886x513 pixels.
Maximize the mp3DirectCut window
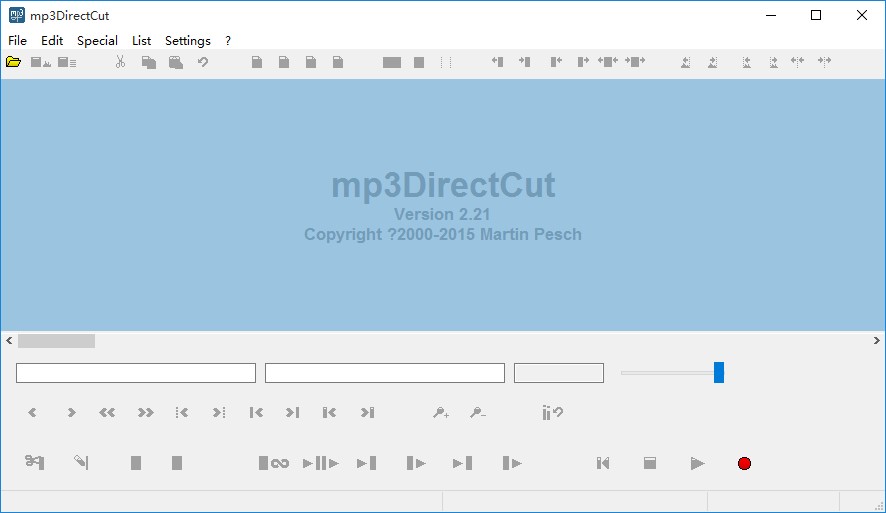tap(816, 15)
